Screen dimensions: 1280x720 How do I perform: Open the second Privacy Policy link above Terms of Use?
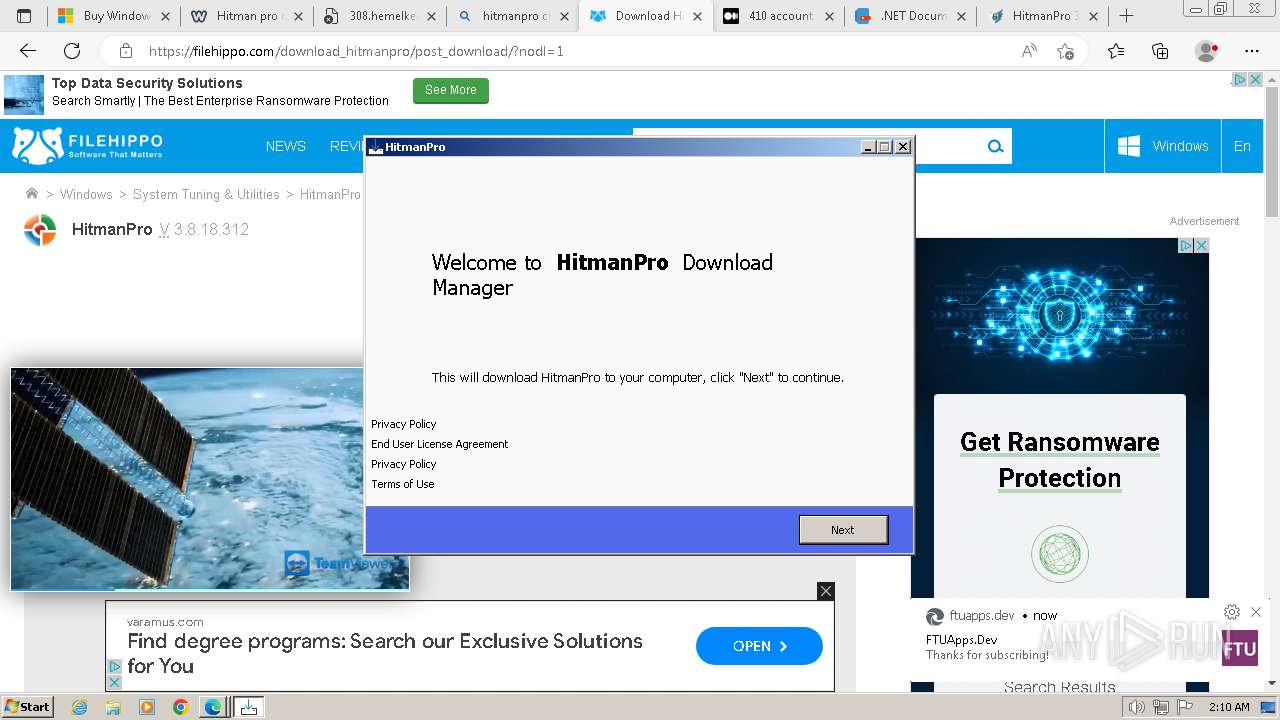(x=403, y=464)
